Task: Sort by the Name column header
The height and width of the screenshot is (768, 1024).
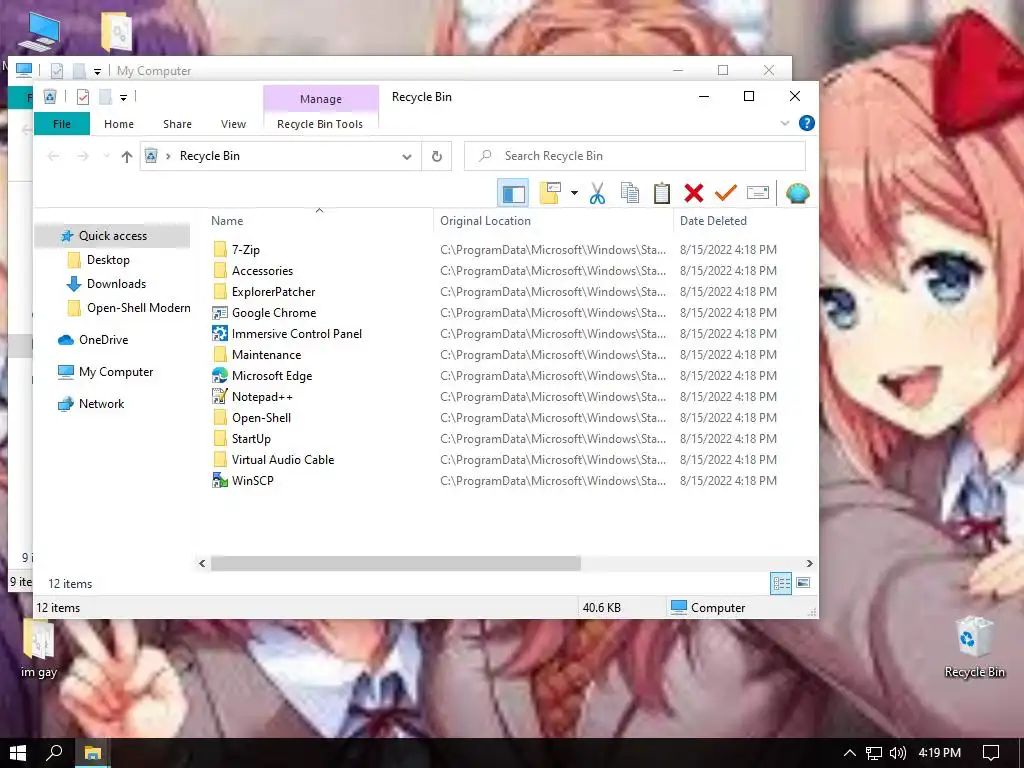Action: tap(227, 221)
